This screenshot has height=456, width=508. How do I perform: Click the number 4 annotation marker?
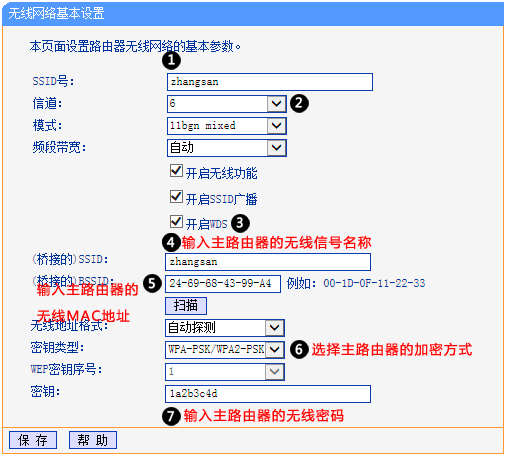171,242
